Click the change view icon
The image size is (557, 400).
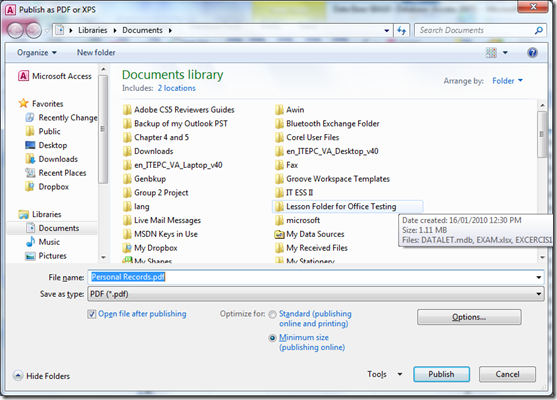pos(491,53)
